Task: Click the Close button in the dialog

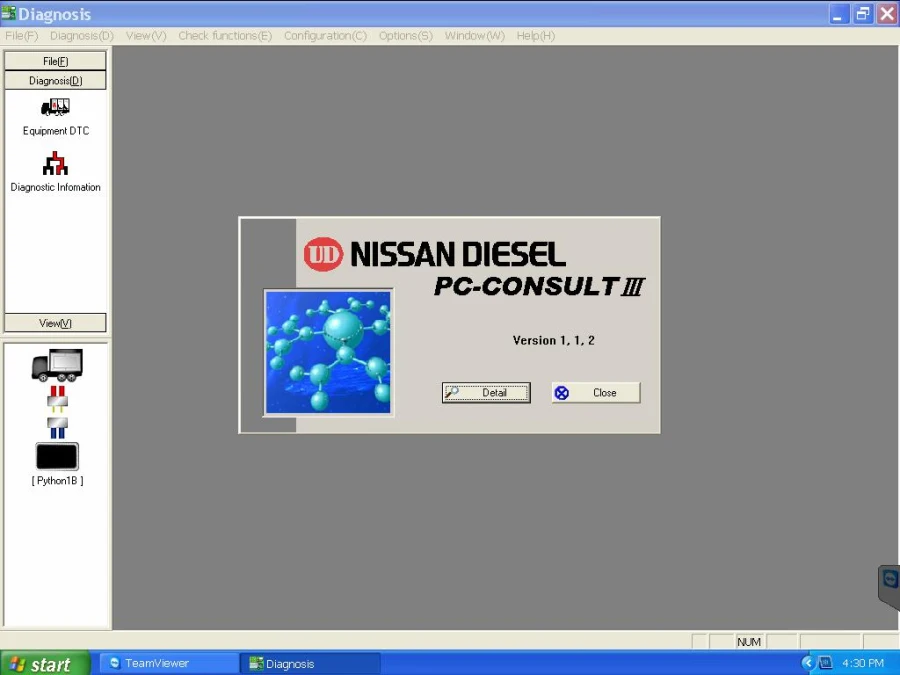Action: pos(596,393)
